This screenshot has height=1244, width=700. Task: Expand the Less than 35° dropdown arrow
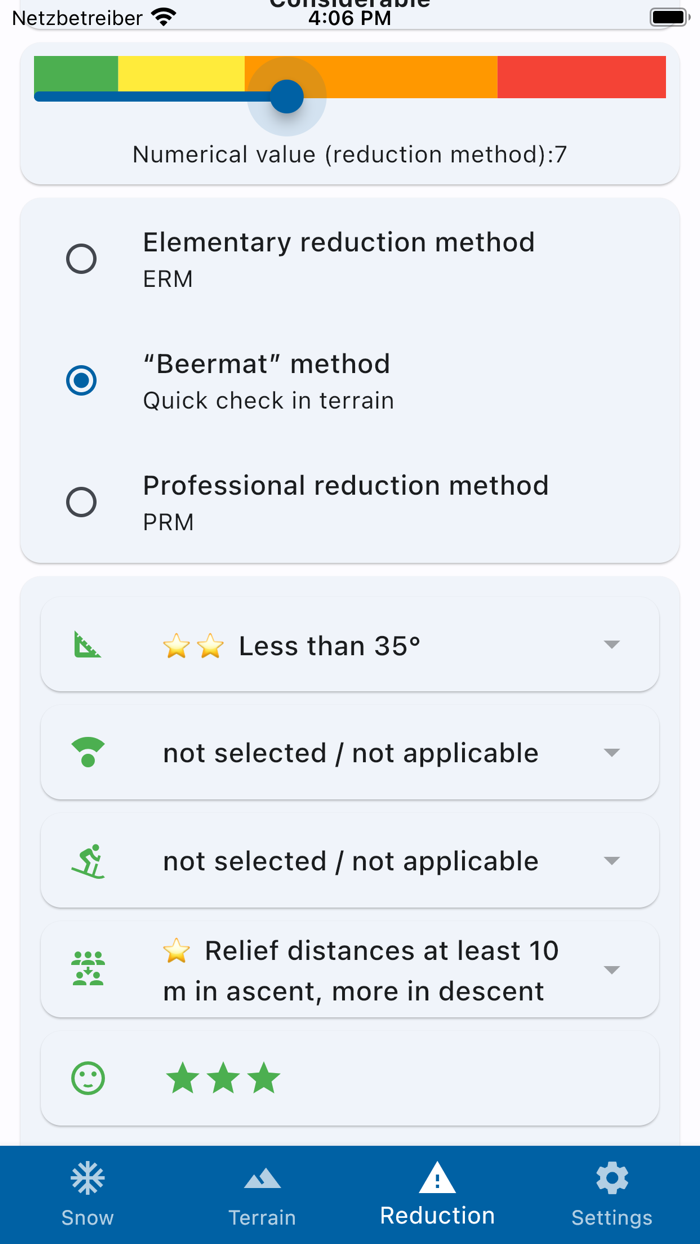(612, 645)
